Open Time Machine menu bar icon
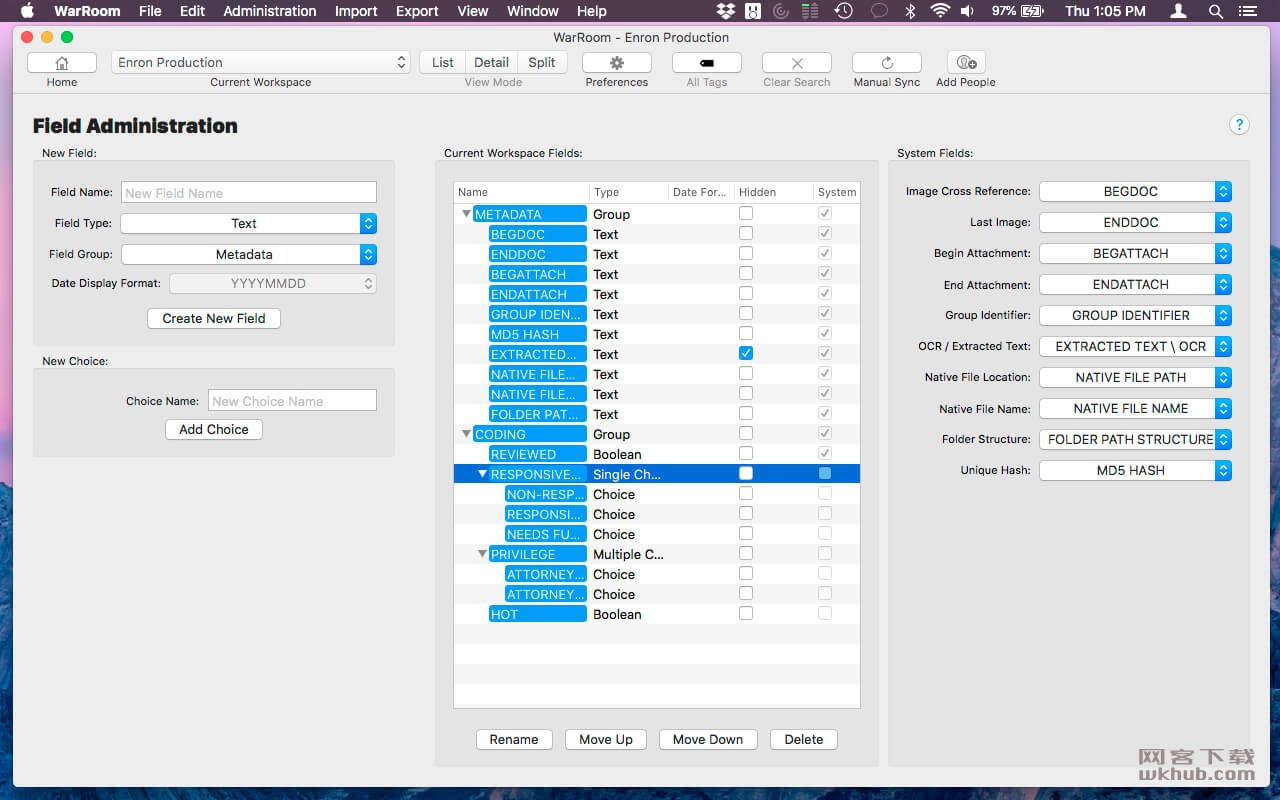 point(843,11)
